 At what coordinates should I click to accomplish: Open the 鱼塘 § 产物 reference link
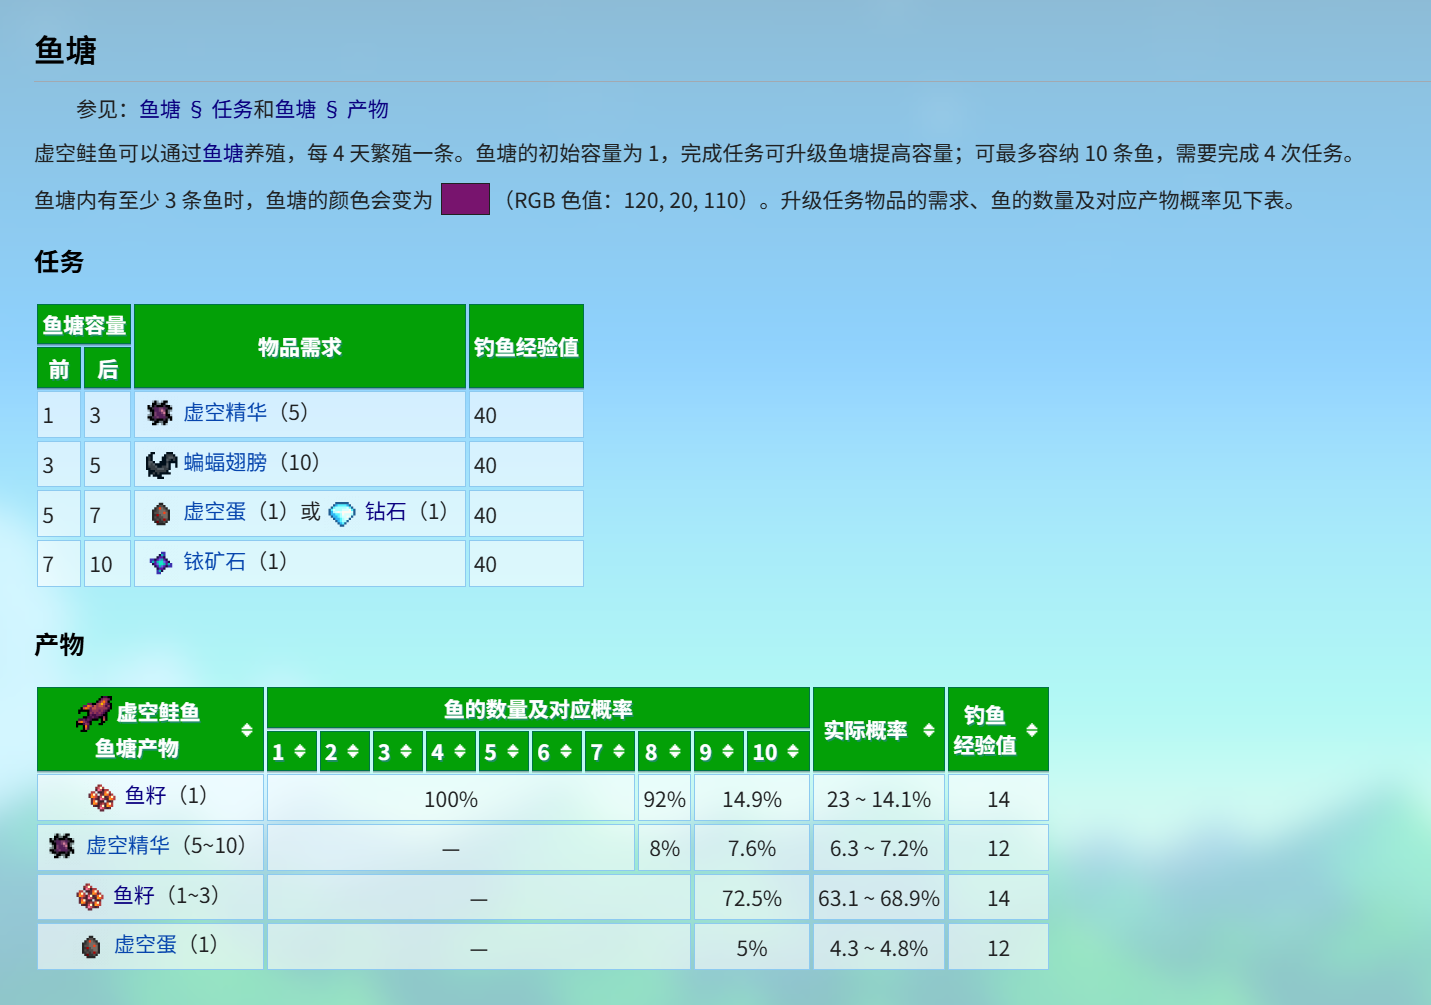pyautogui.click(x=332, y=109)
